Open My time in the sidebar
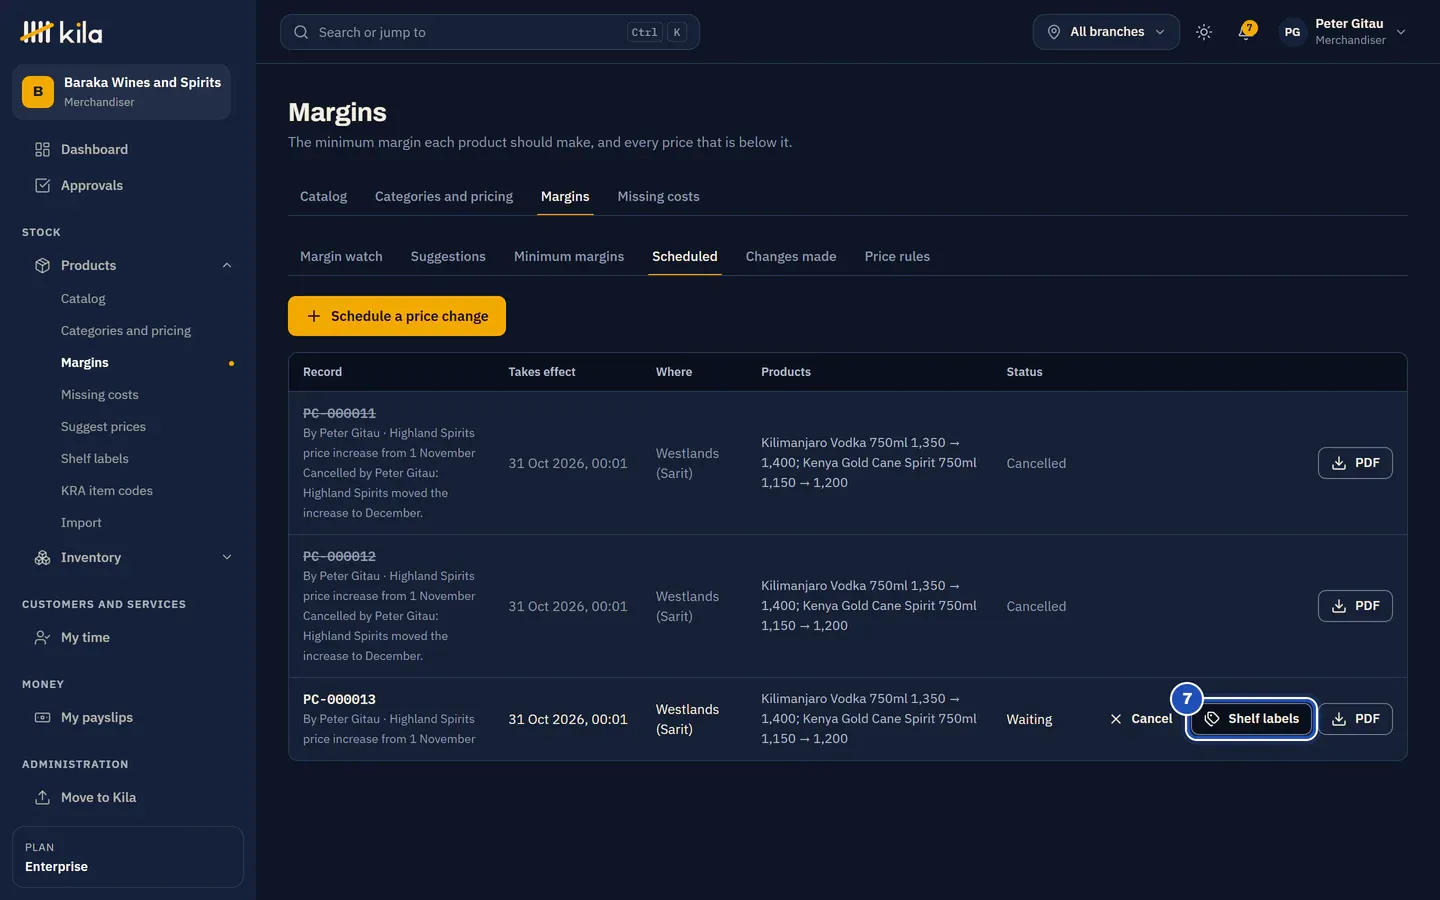The height and width of the screenshot is (900, 1440). coord(128,638)
